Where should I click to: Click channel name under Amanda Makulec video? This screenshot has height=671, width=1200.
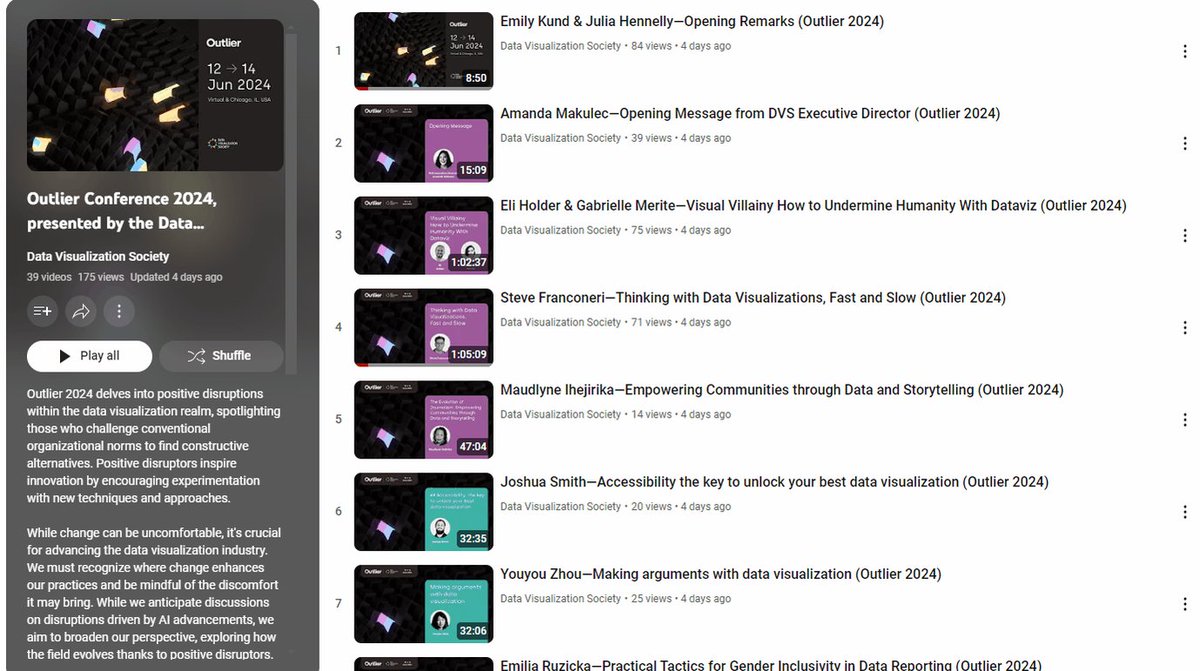(561, 138)
